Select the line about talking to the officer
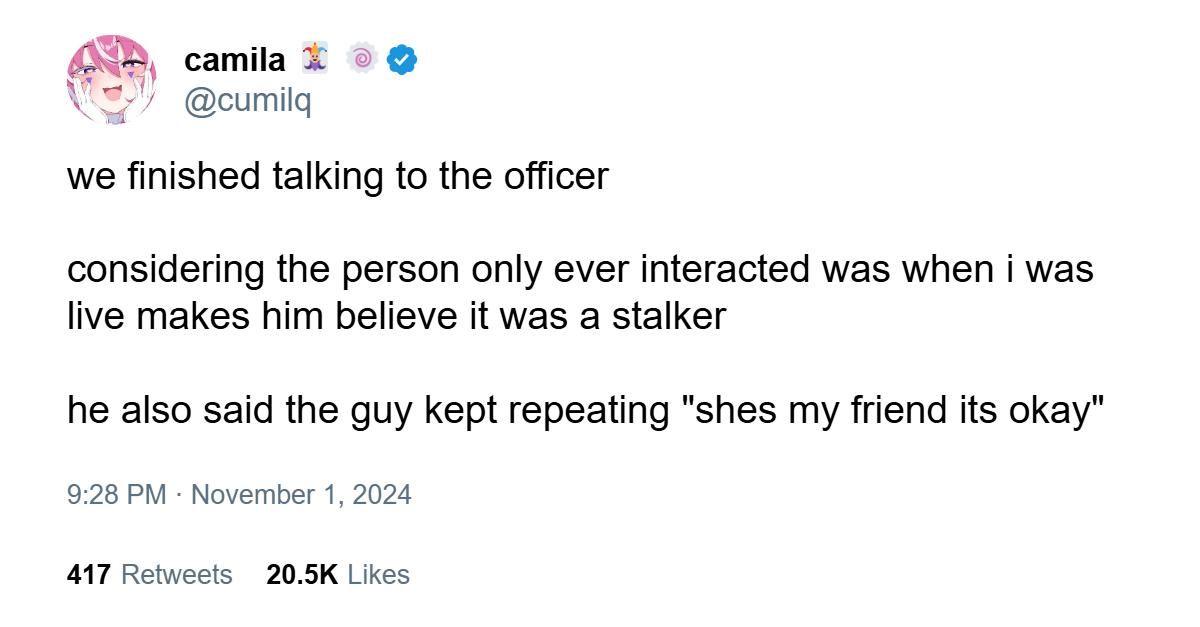The width and height of the screenshot is (1200, 627). point(338,177)
